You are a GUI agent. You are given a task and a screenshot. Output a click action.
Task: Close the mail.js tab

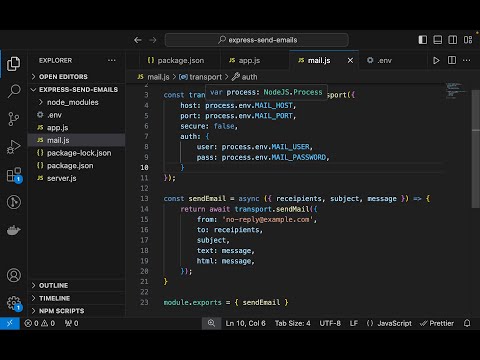coord(350,60)
